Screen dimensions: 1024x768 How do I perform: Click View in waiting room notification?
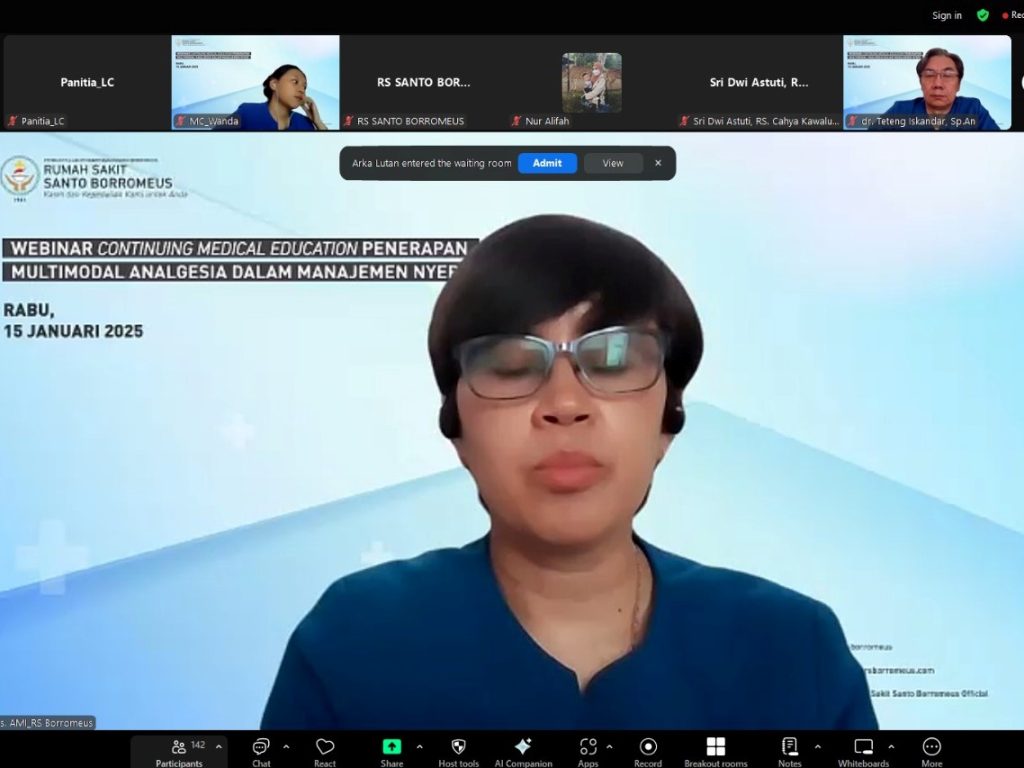[613, 163]
